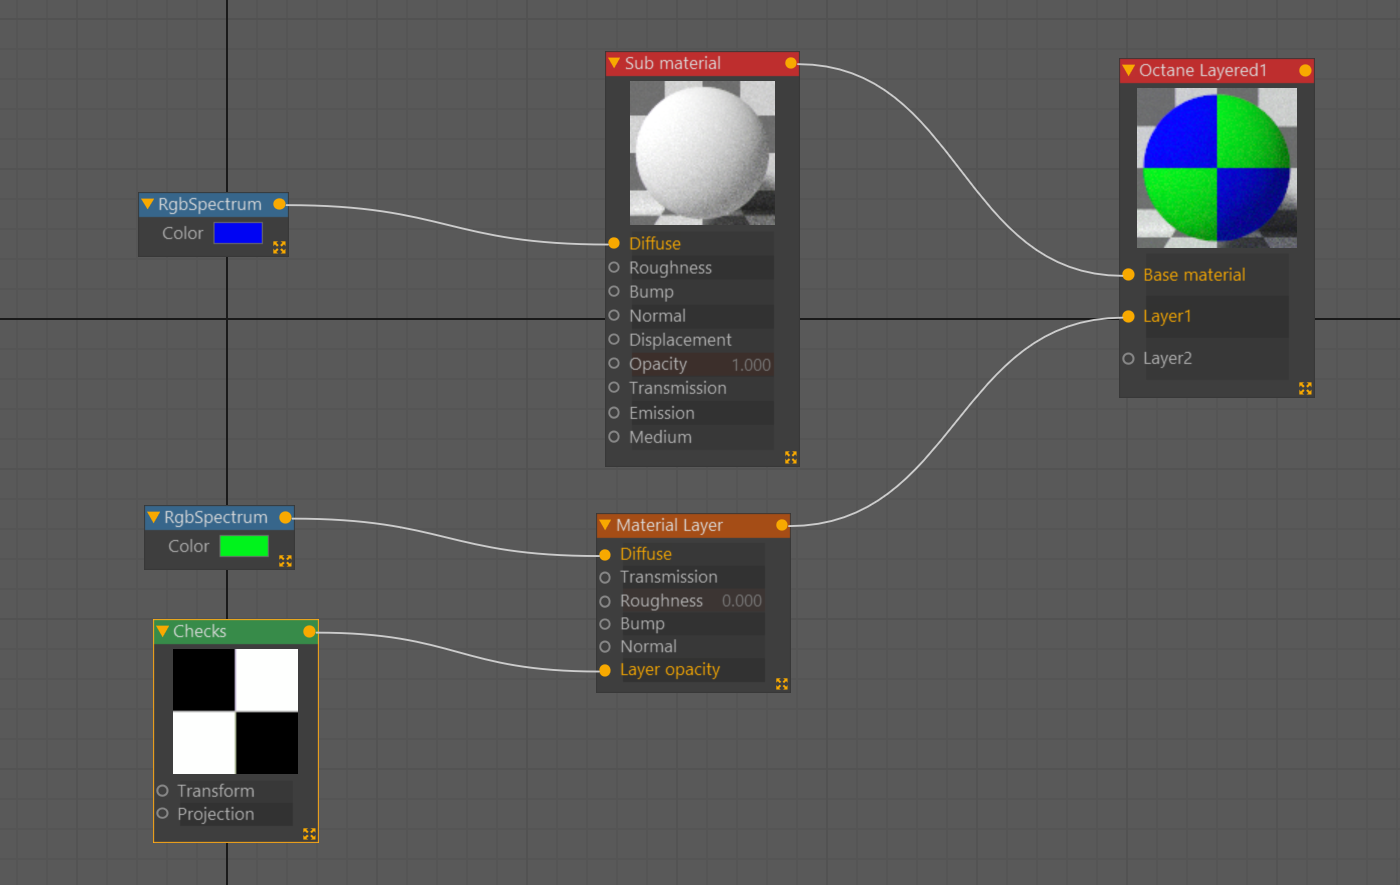
Task: Click the corner expand icon on Sub material node
Action: pyautogui.click(x=791, y=457)
